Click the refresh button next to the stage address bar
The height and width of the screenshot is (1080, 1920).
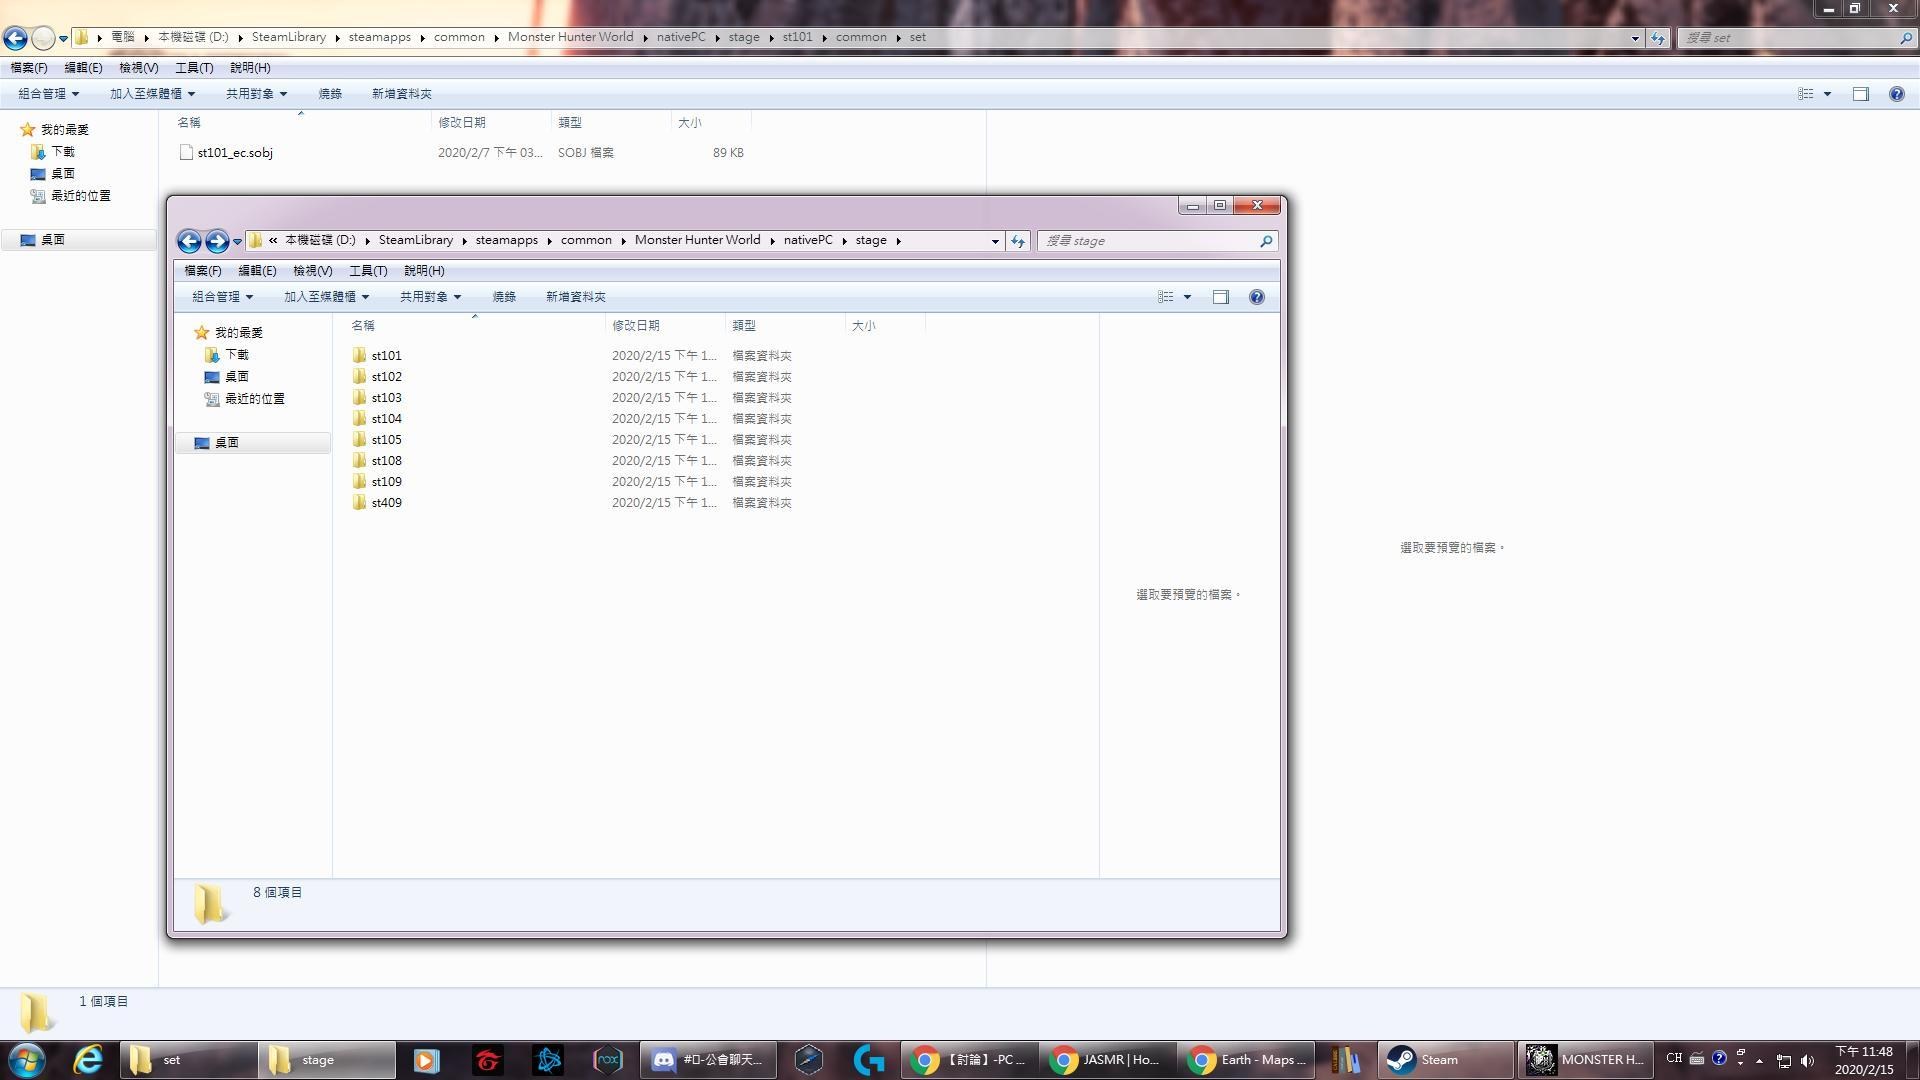pyautogui.click(x=1018, y=241)
